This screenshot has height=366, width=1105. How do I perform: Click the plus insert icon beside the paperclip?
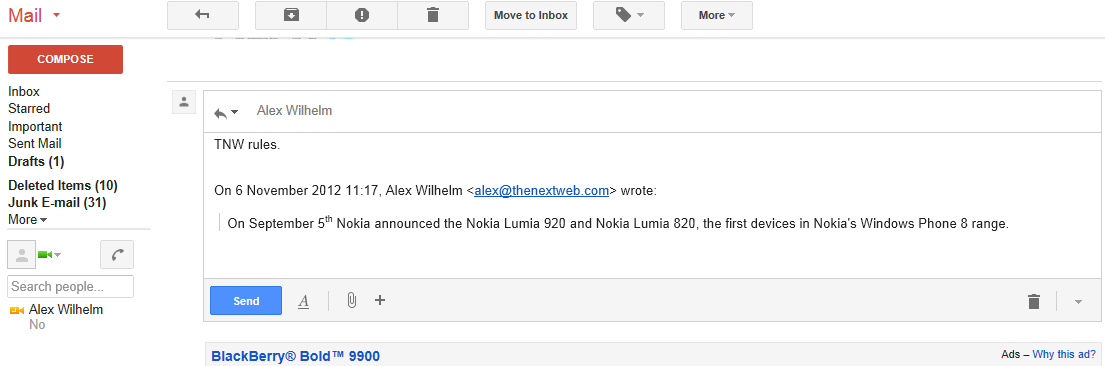point(380,300)
